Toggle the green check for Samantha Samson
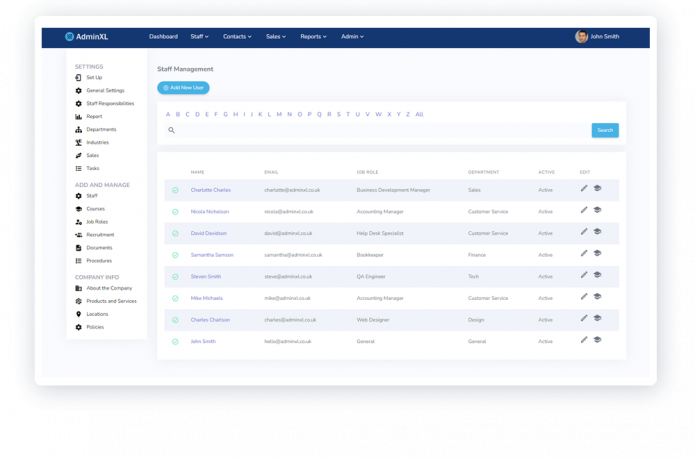The image size is (695, 457). (x=176, y=255)
